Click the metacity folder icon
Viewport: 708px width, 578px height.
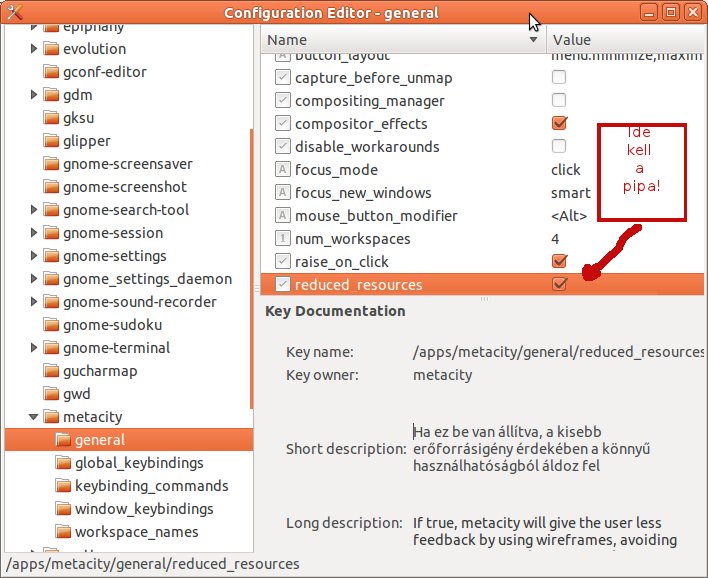[51, 416]
